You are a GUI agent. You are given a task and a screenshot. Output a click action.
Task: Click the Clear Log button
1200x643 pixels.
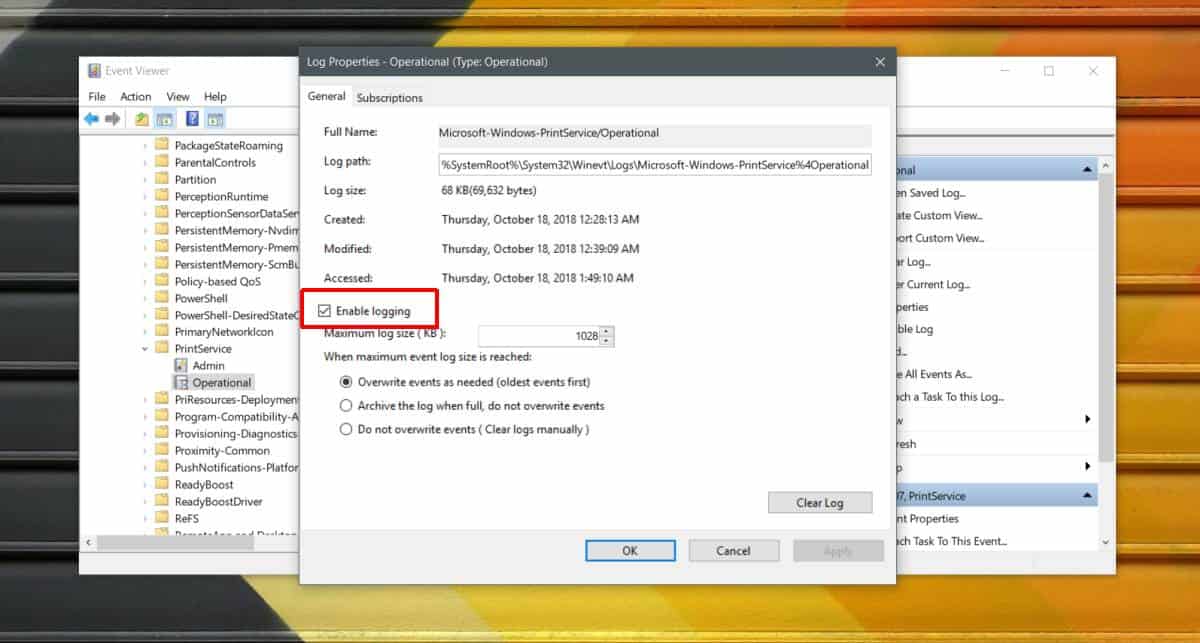pyautogui.click(x=820, y=503)
